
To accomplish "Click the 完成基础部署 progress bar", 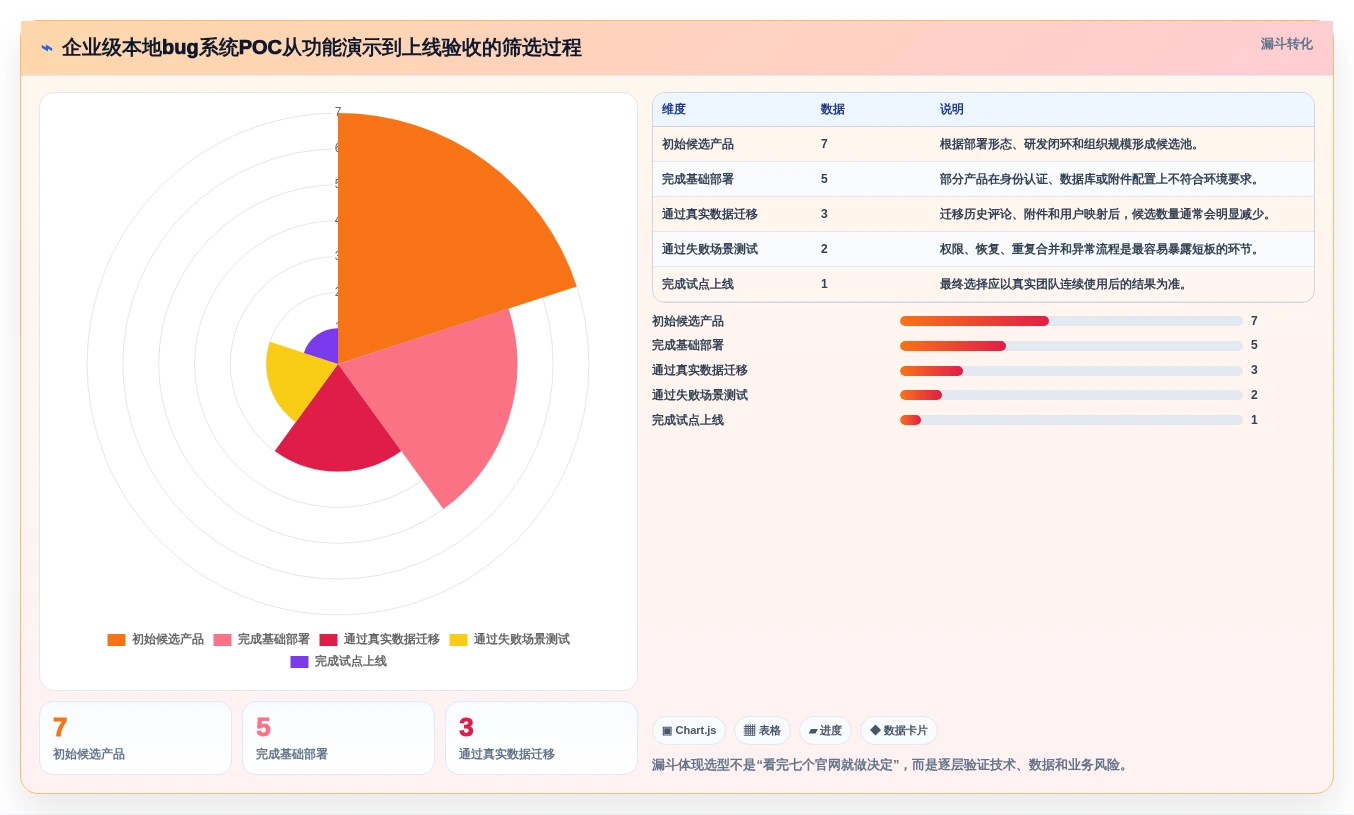I will pyautogui.click(x=1071, y=346).
